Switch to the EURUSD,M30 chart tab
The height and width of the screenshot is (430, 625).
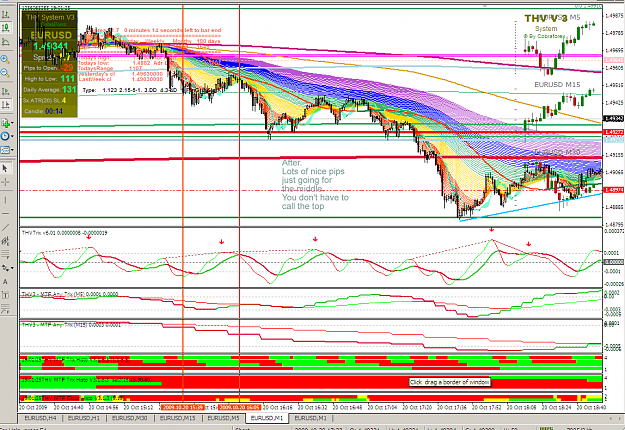129,418
